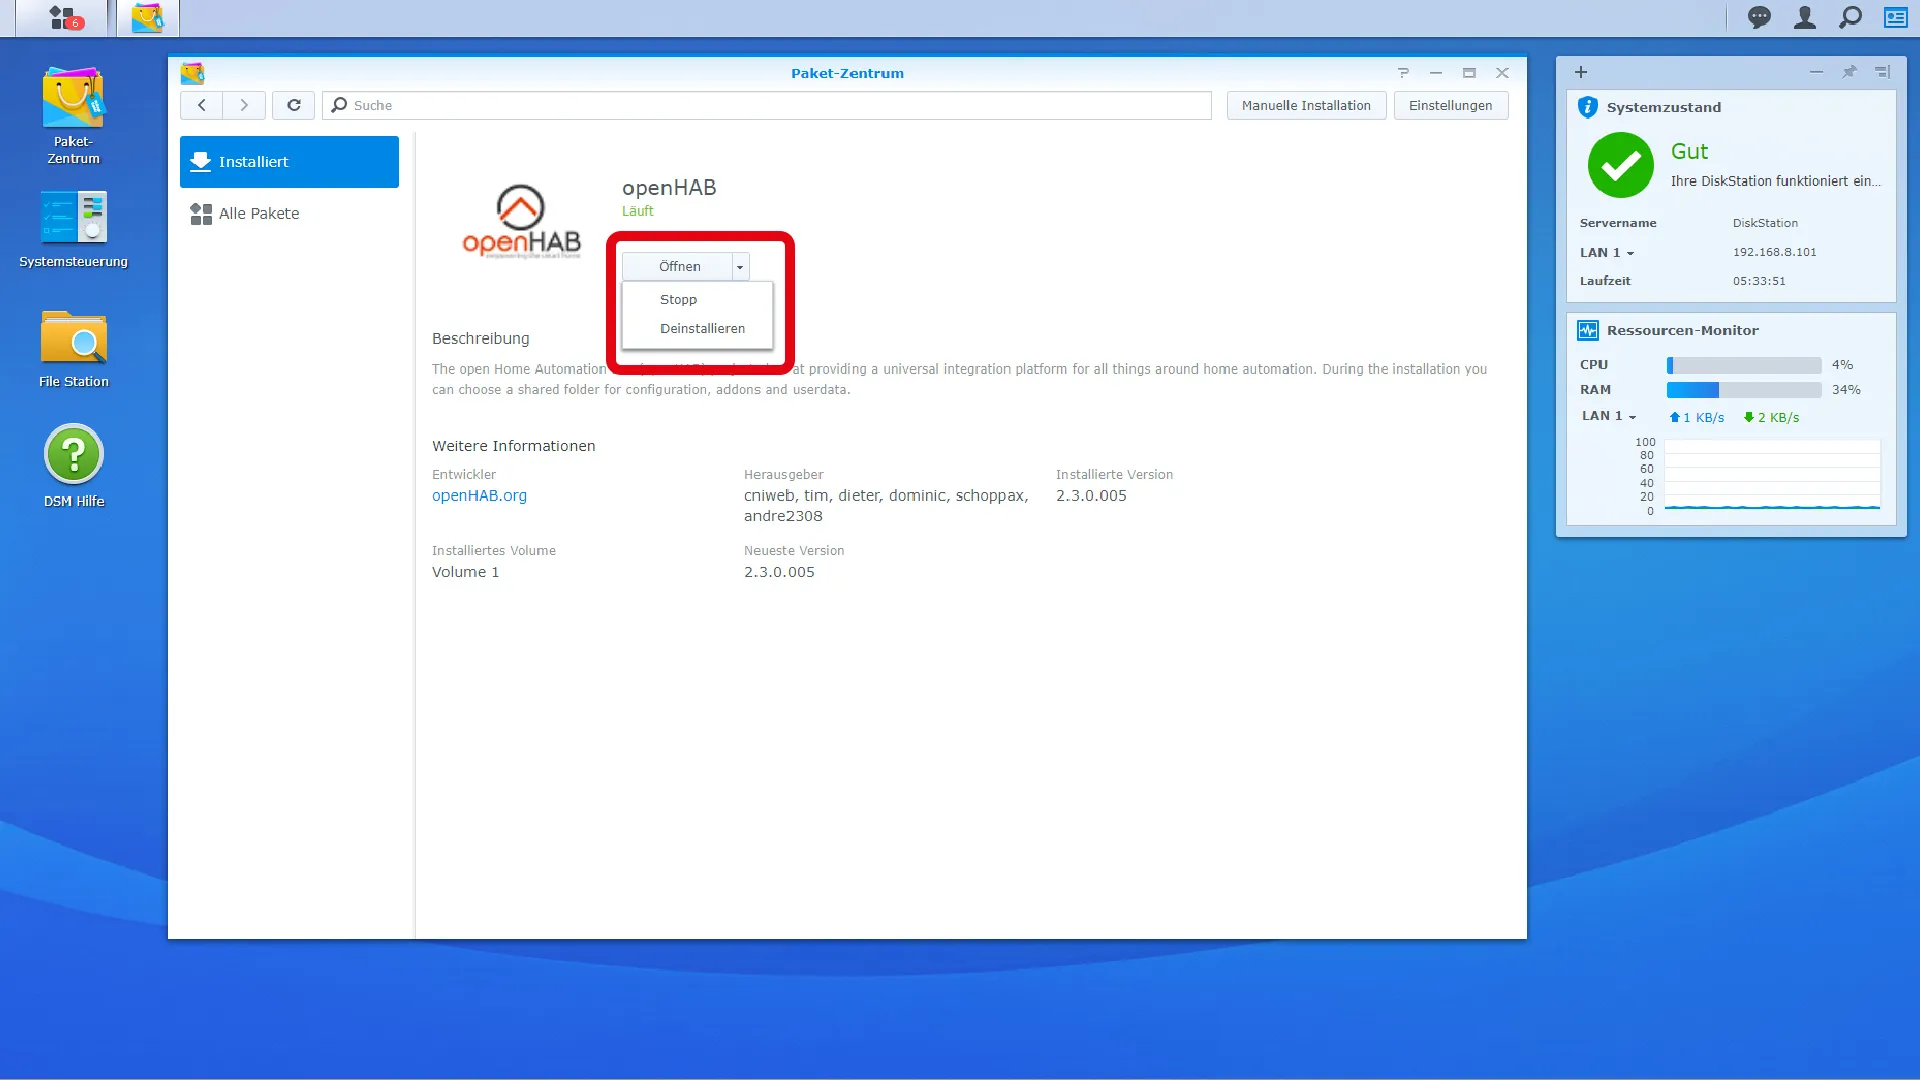Click the Ressourcen-Monitor widget icon

(1587, 330)
